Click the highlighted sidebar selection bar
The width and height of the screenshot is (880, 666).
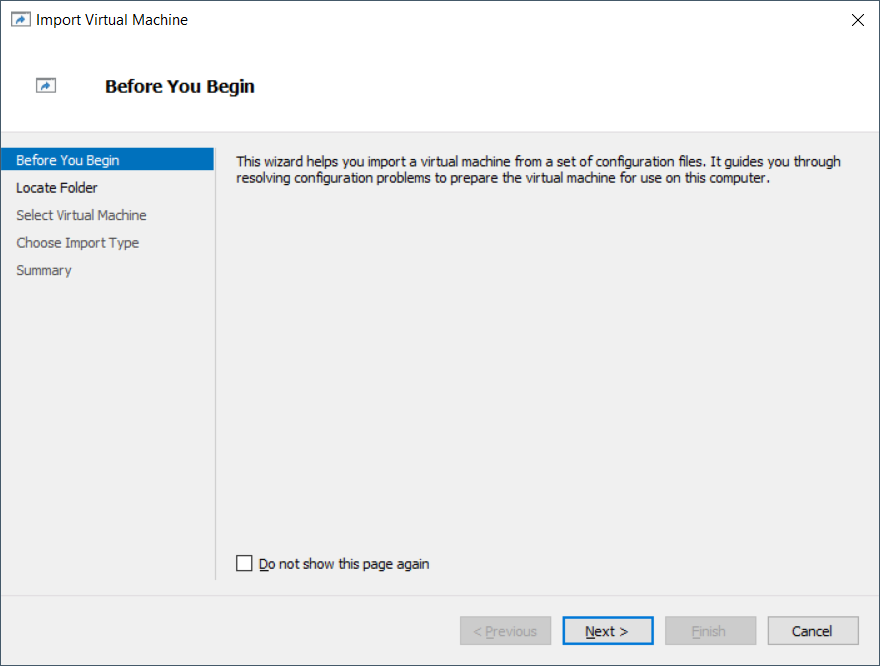107,159
